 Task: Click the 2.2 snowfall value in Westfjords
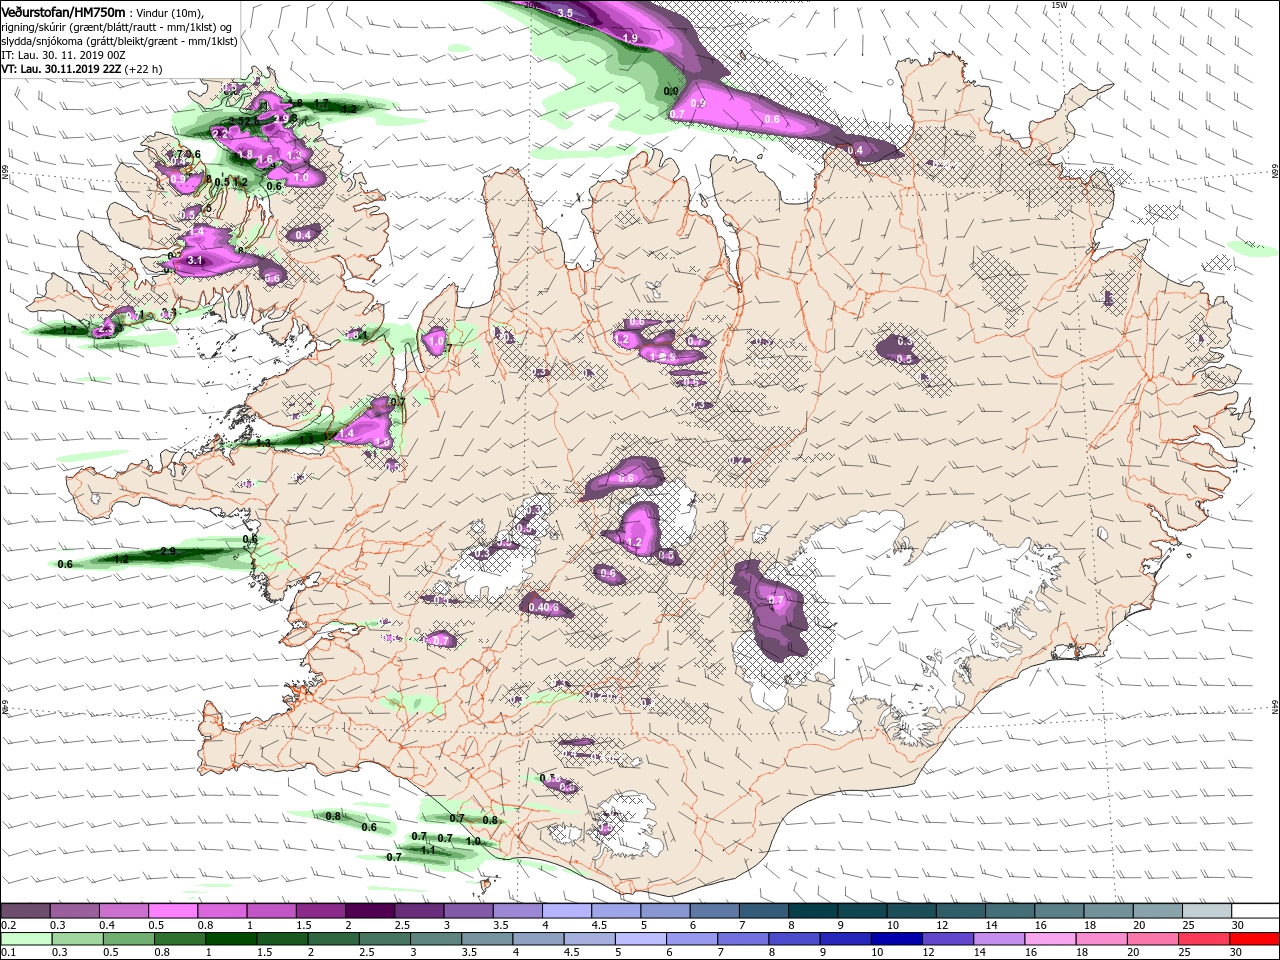click(x=220, y=133)
